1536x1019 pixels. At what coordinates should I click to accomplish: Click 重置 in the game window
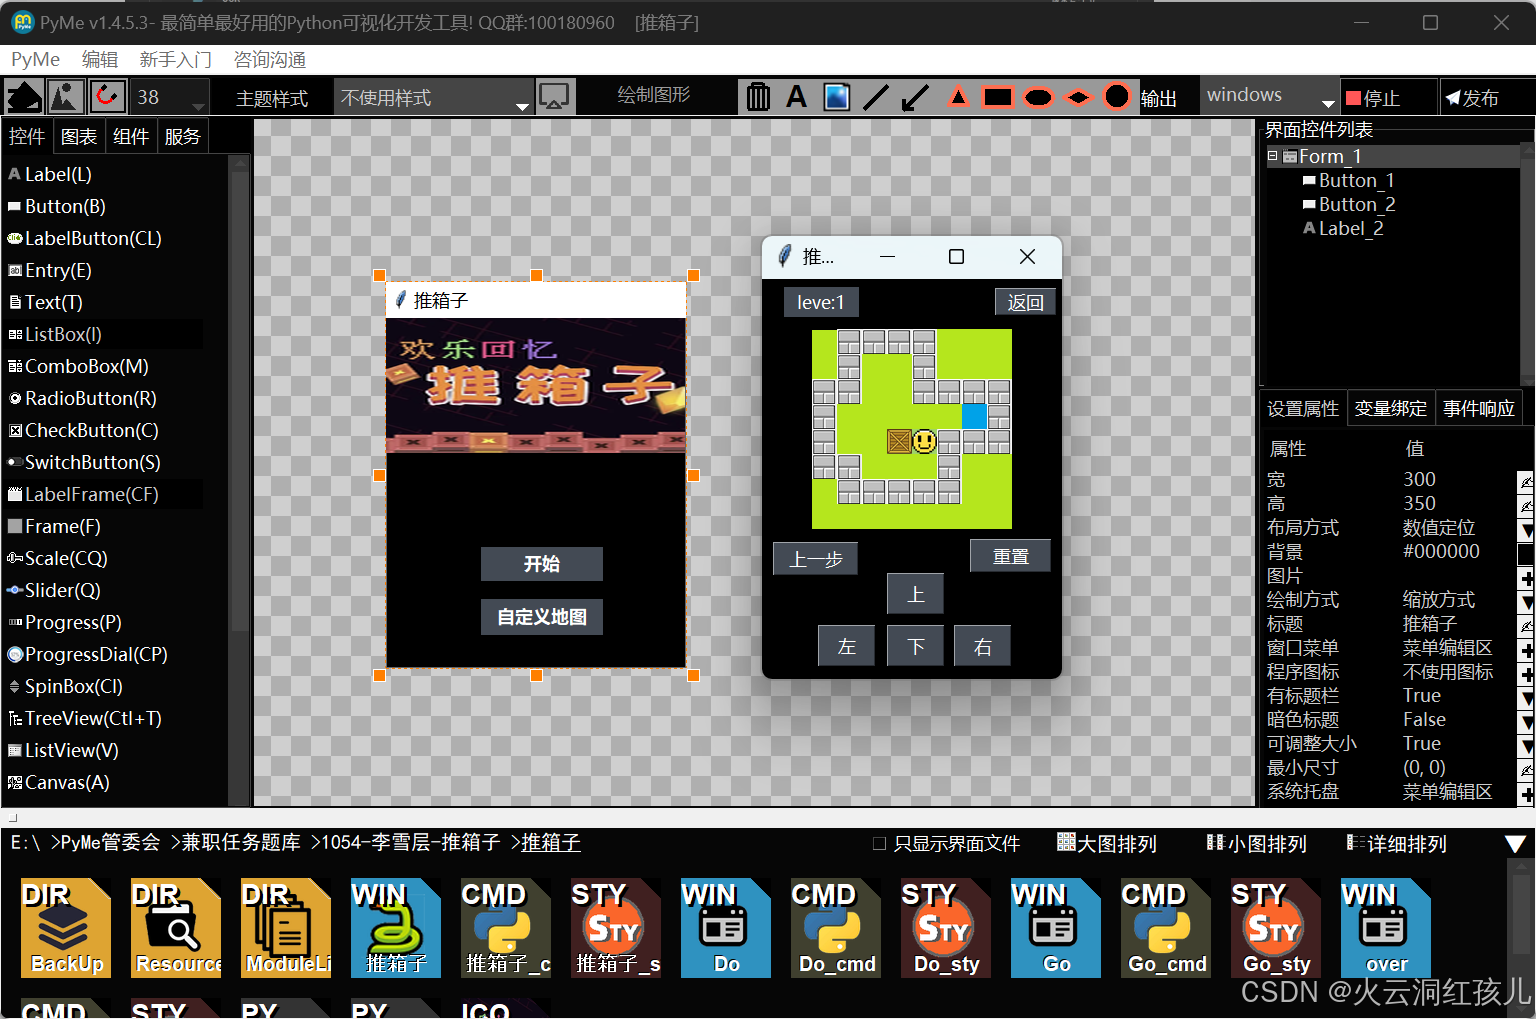pos(1010,556)
